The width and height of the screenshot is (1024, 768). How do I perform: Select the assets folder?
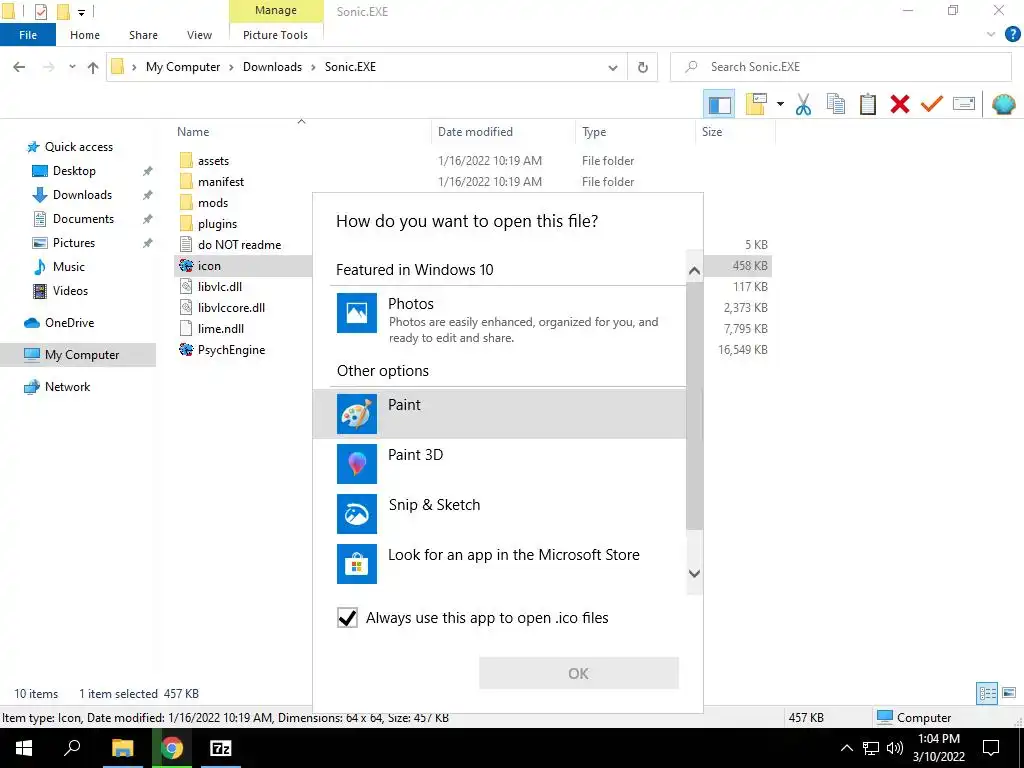(214, 161)
